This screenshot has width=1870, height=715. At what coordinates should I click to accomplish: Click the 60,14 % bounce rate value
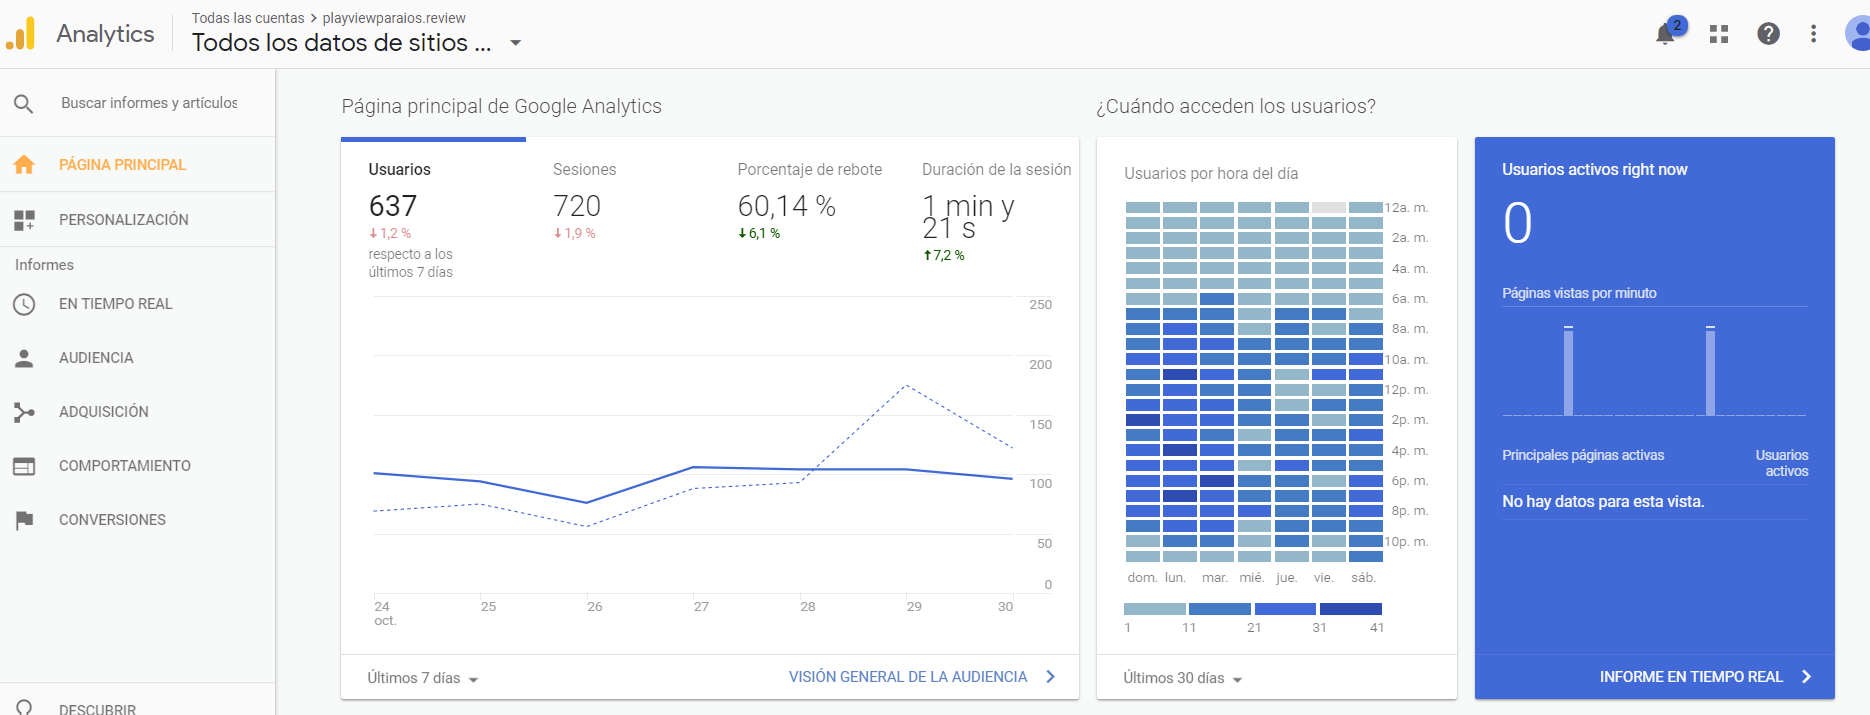(x=786, y=206)
